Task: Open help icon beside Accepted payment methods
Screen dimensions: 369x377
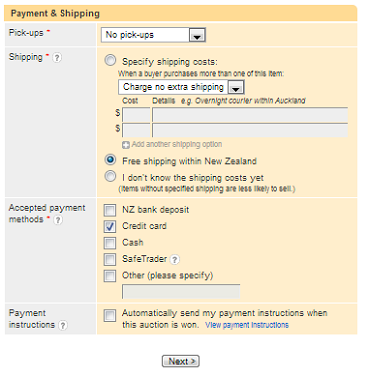Action: 58,220
